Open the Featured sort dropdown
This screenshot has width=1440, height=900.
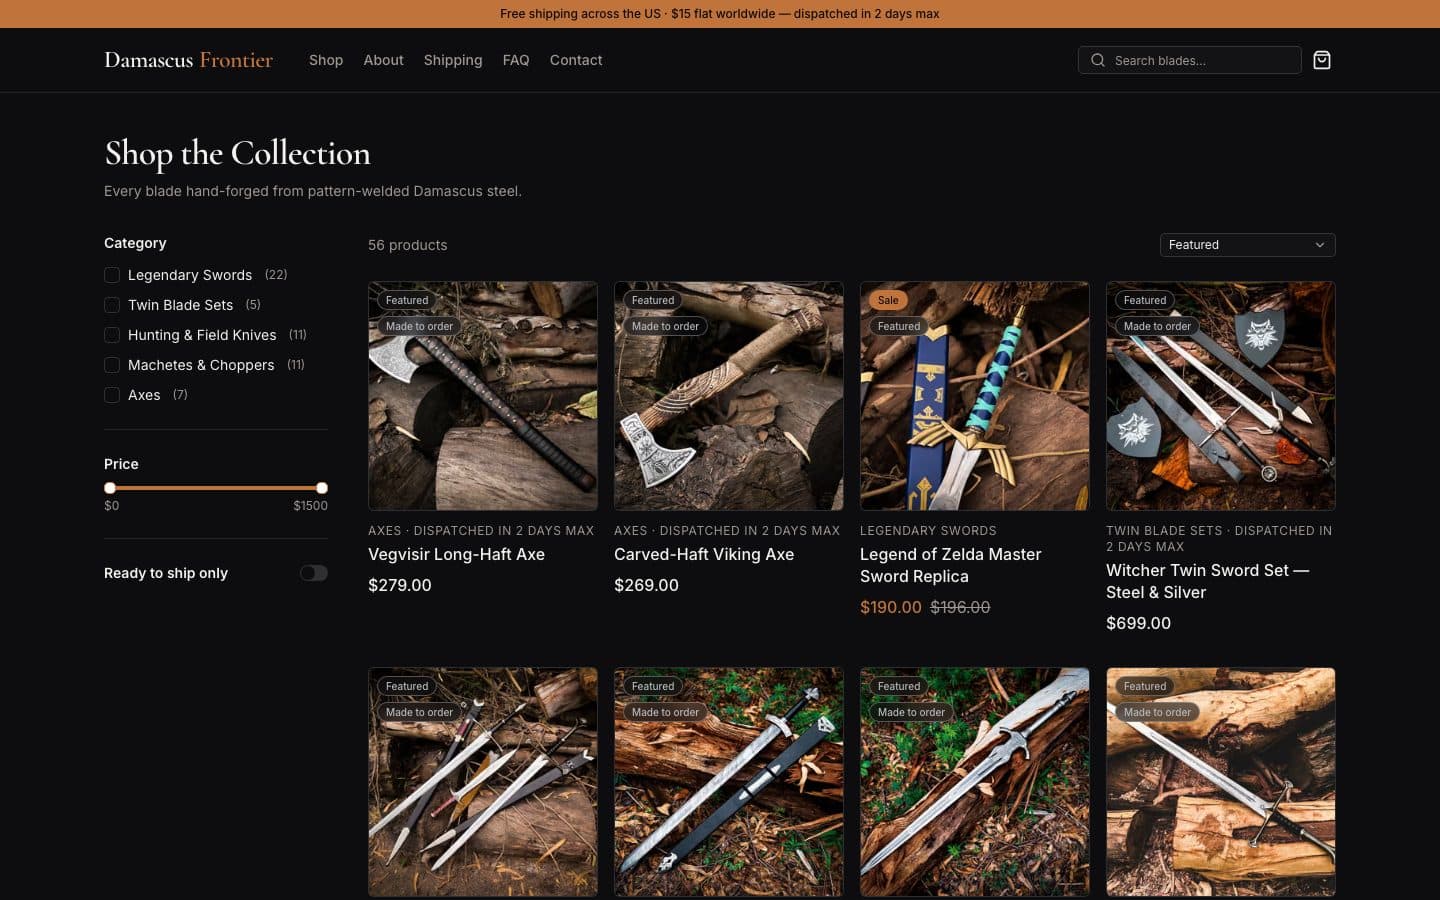tap(1247, 245)
